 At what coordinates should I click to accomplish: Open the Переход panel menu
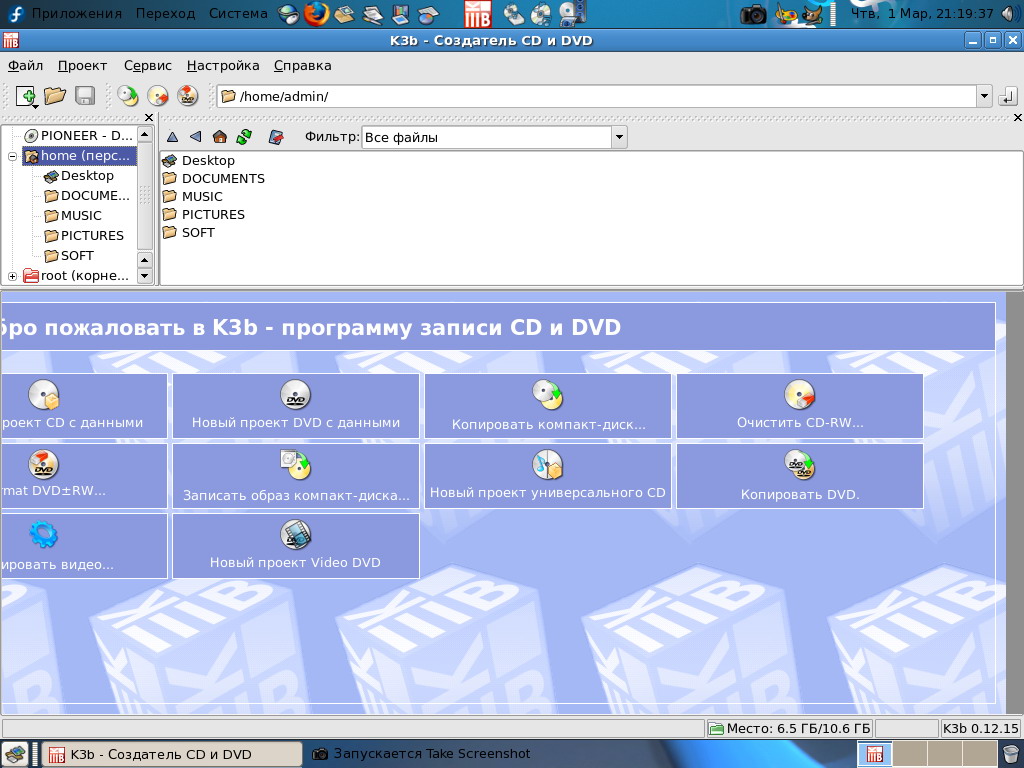165,13
